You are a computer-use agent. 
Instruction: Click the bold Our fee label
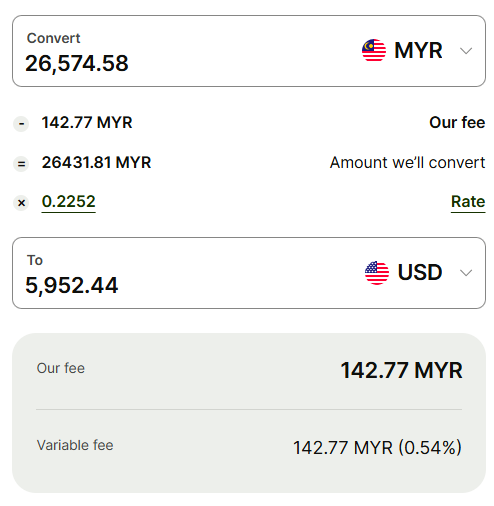point(457,122)
